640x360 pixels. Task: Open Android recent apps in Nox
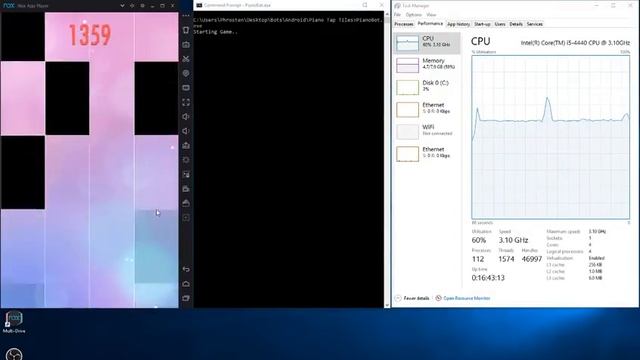pyautogui.click(x=186, y=298)
